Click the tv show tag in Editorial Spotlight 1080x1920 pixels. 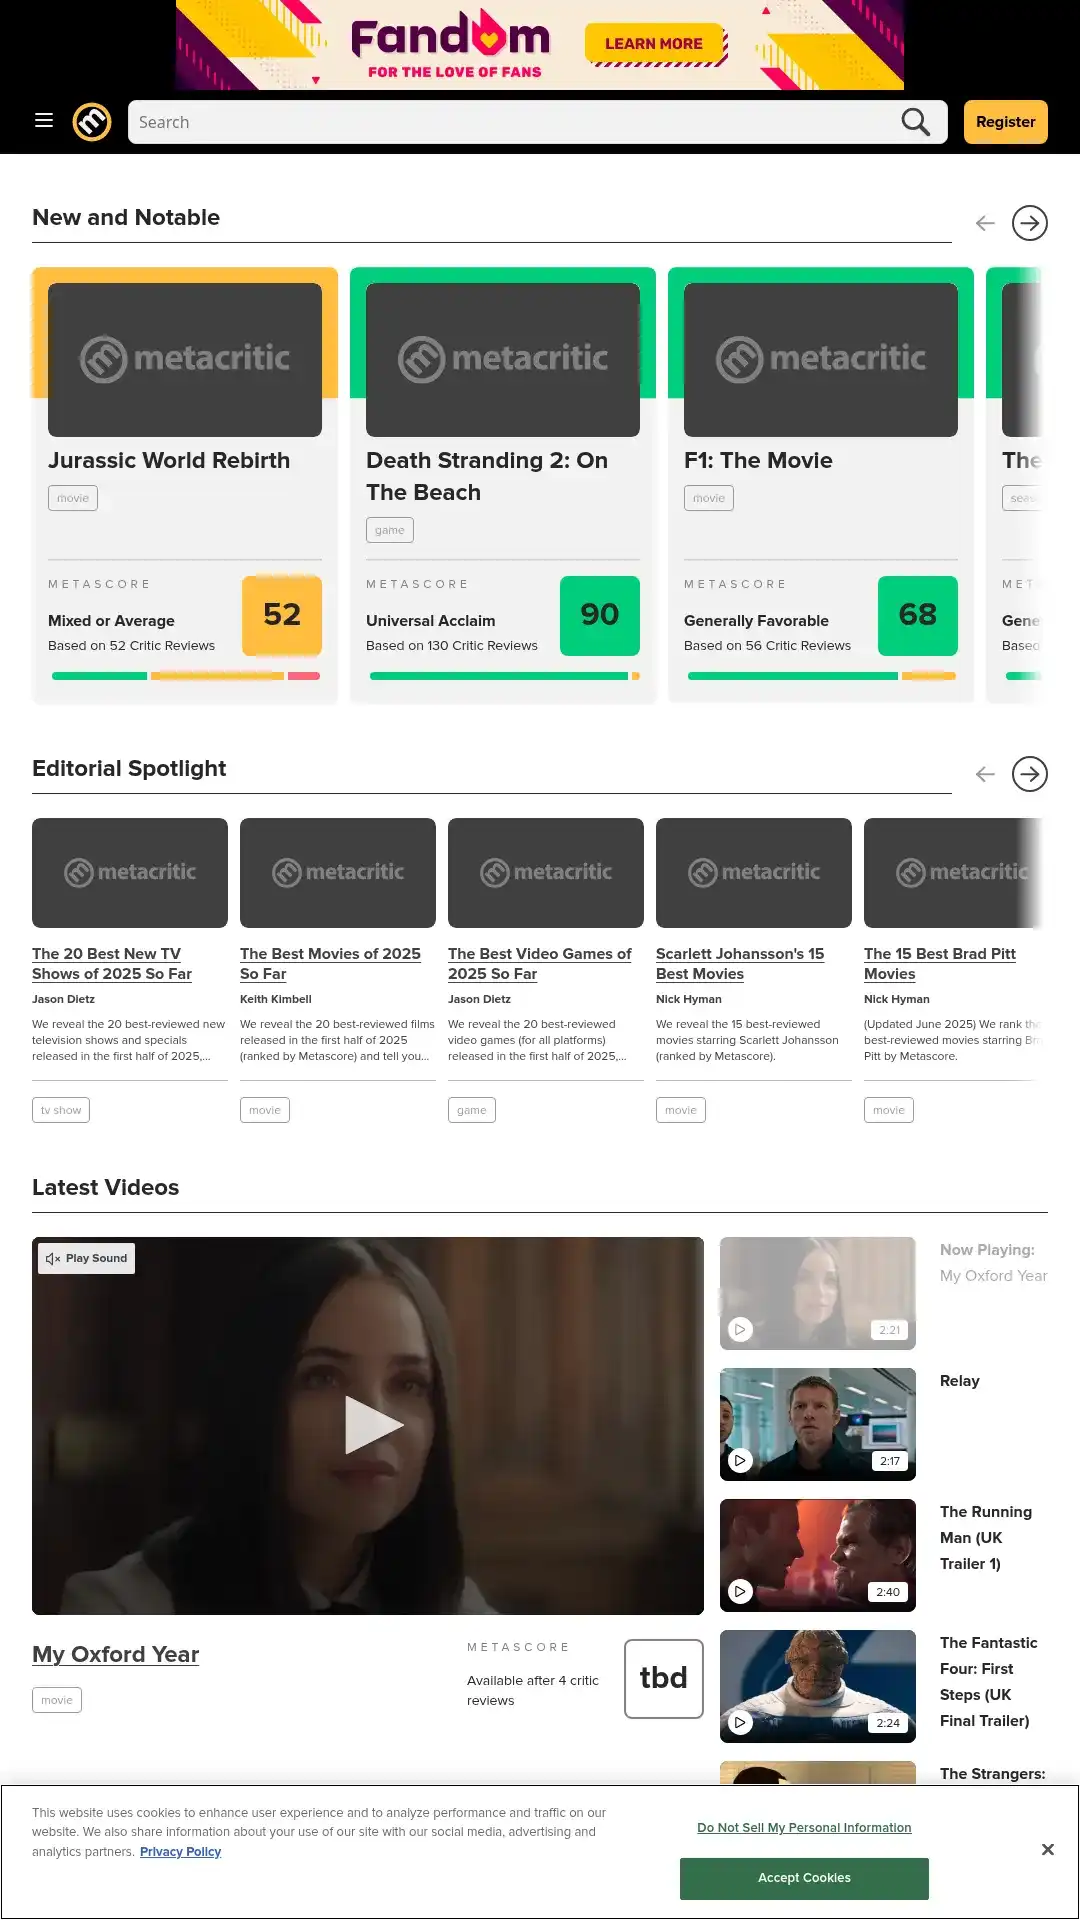[x=61, y=1110]
